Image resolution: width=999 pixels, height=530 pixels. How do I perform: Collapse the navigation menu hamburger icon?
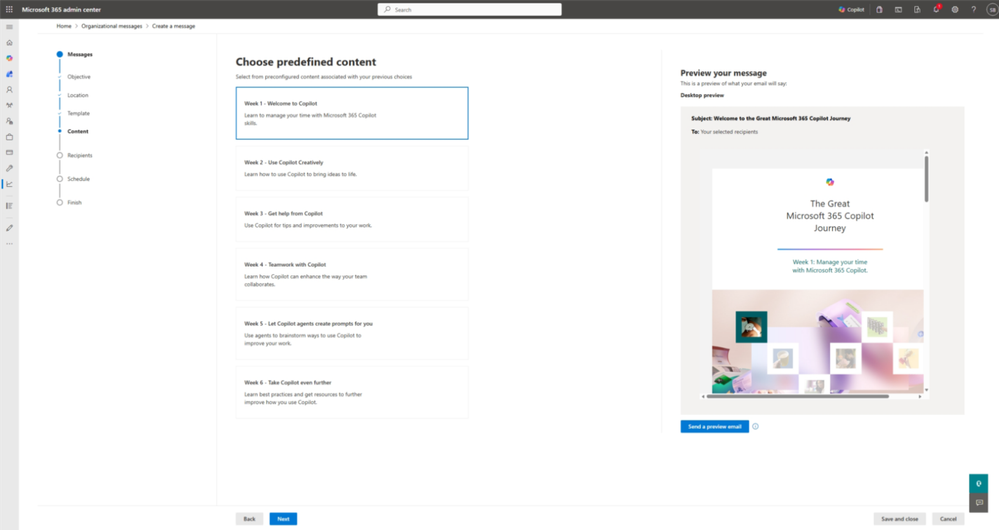(9, 27)
